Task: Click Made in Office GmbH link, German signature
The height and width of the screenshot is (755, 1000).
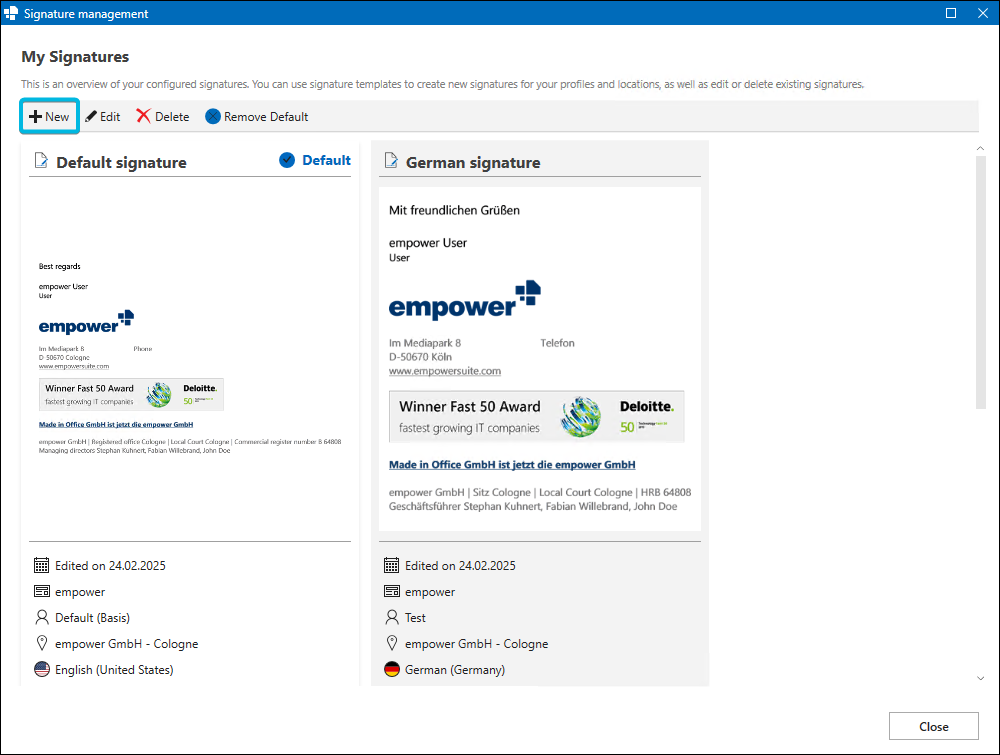Action: point(512,465)
